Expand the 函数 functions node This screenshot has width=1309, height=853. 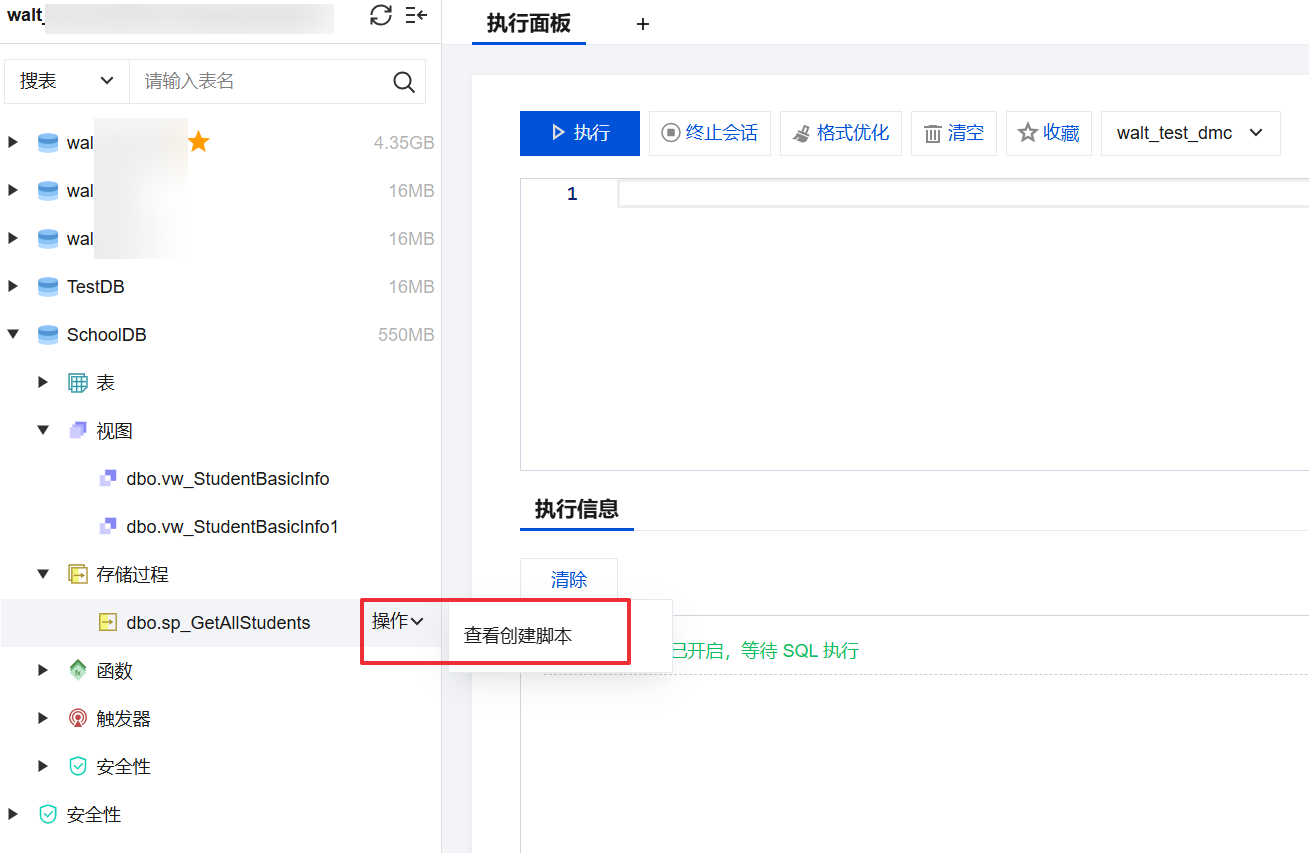point(43,671)
